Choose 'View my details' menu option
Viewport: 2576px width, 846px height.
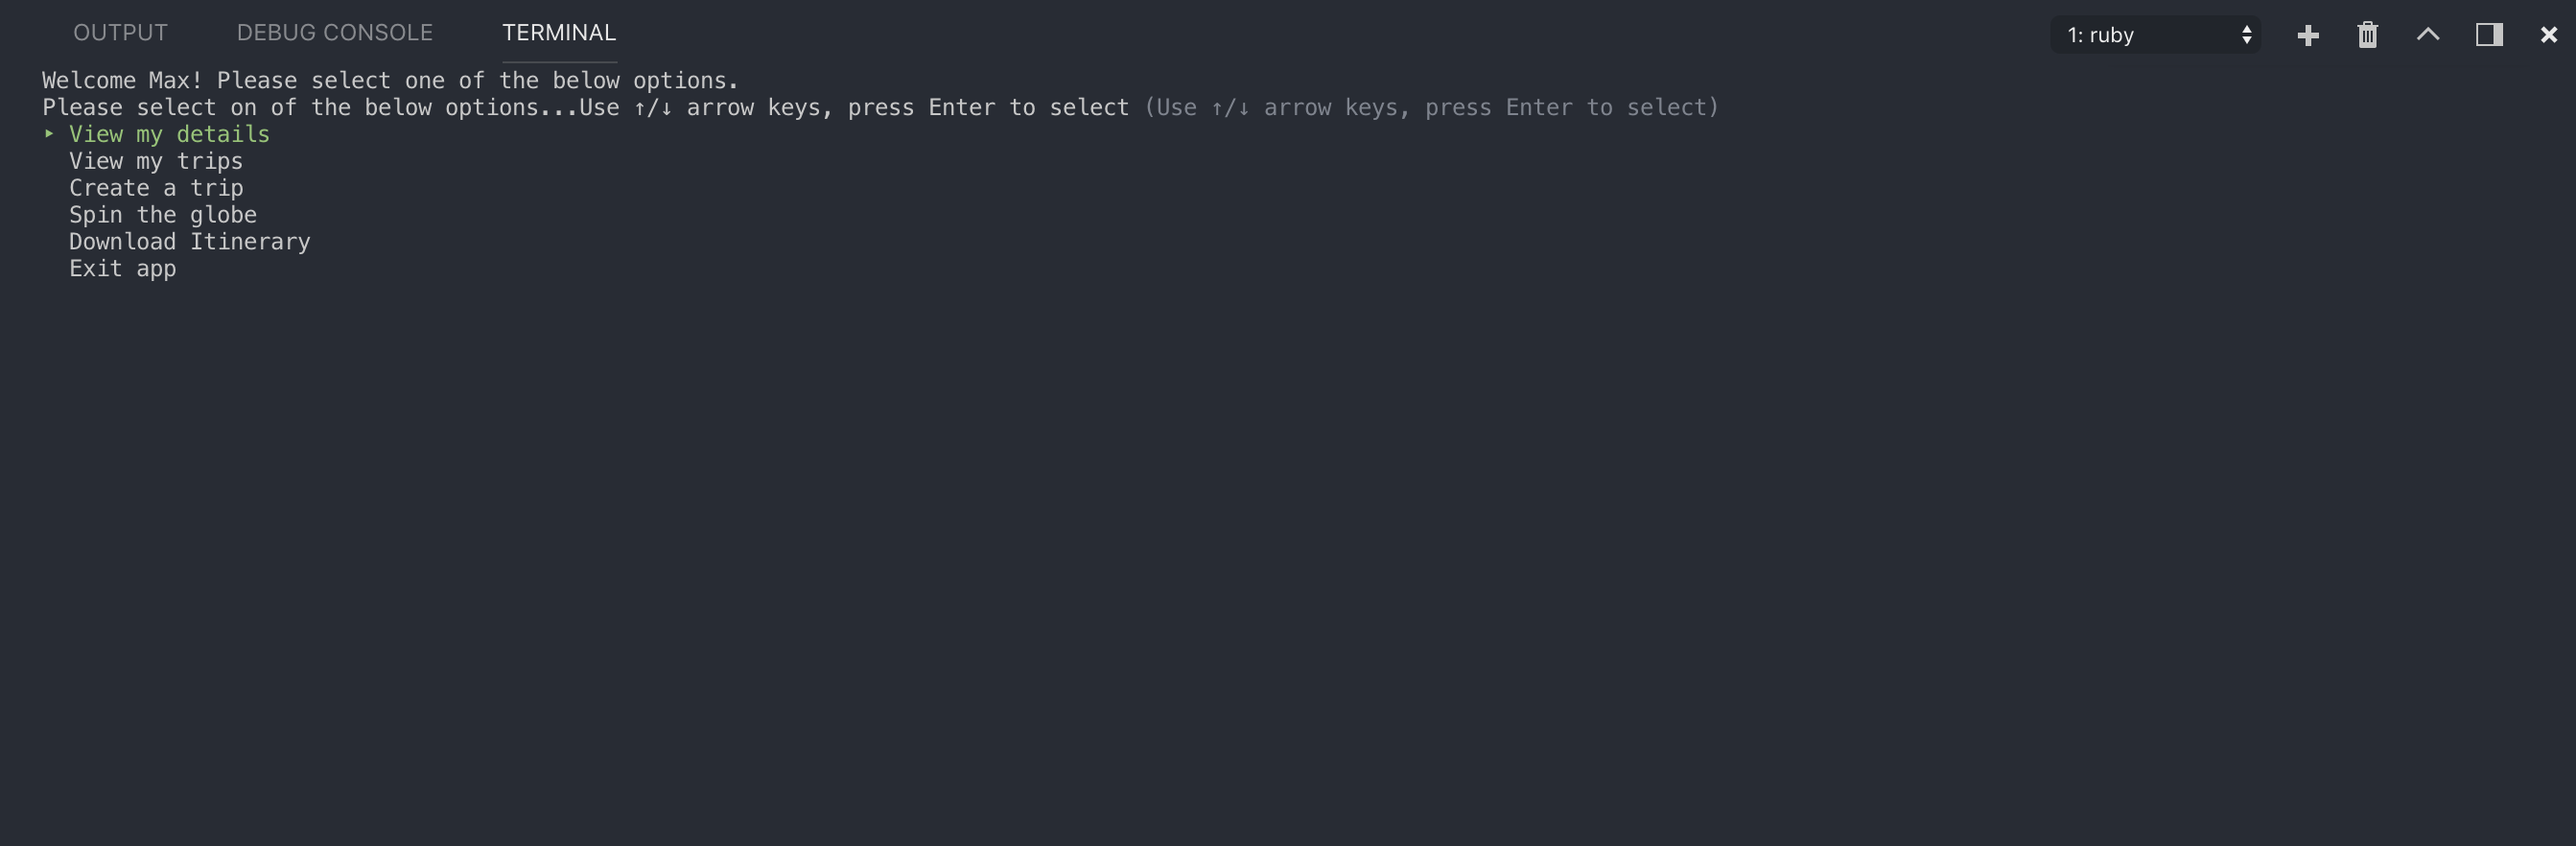[169, 134]
